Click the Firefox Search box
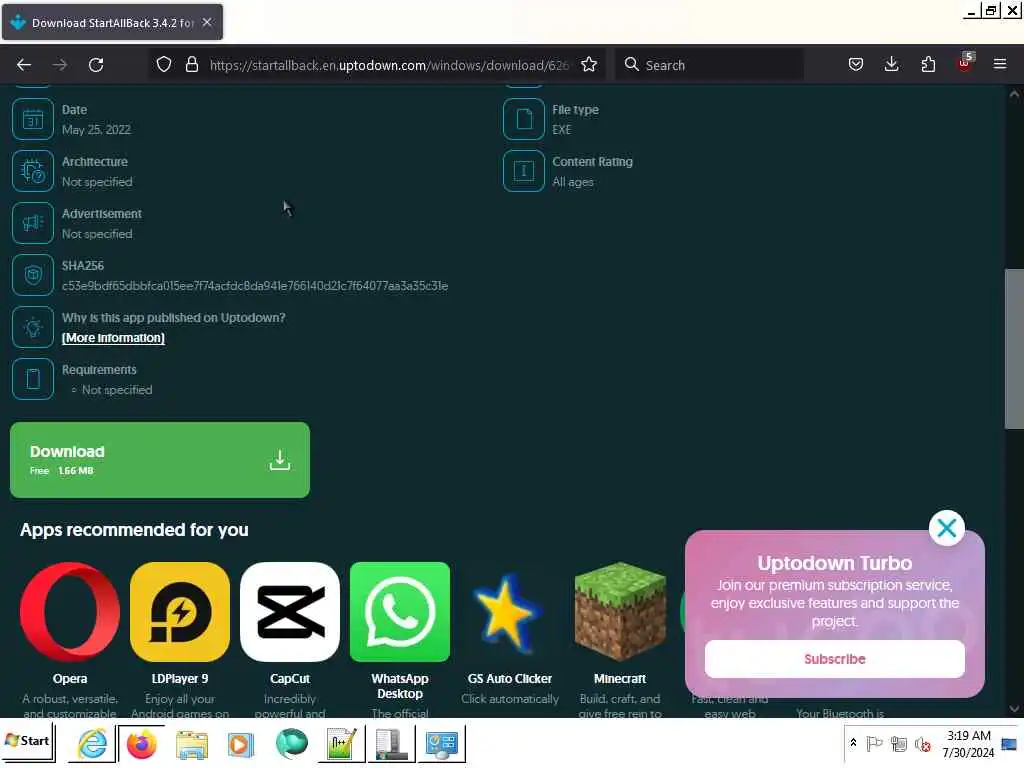1024x768 pixels. (709, 65)
